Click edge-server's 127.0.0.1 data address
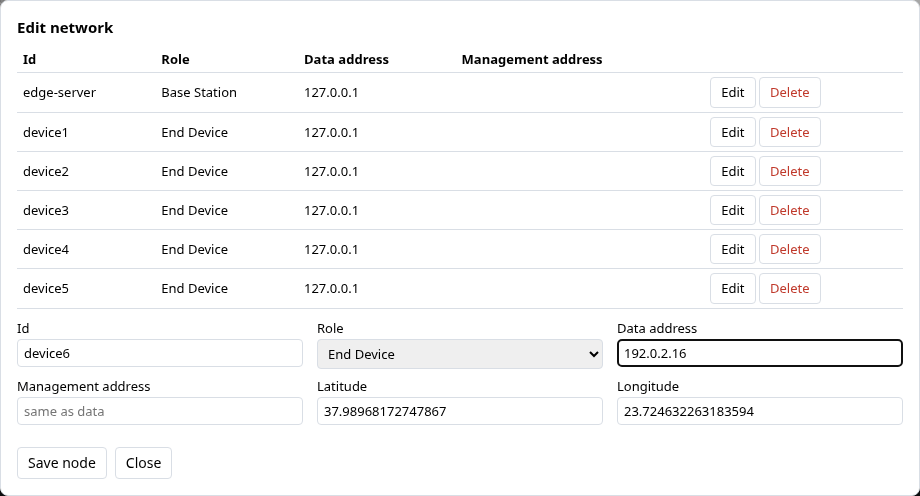The image size is (920, 496). click(331, 93)
